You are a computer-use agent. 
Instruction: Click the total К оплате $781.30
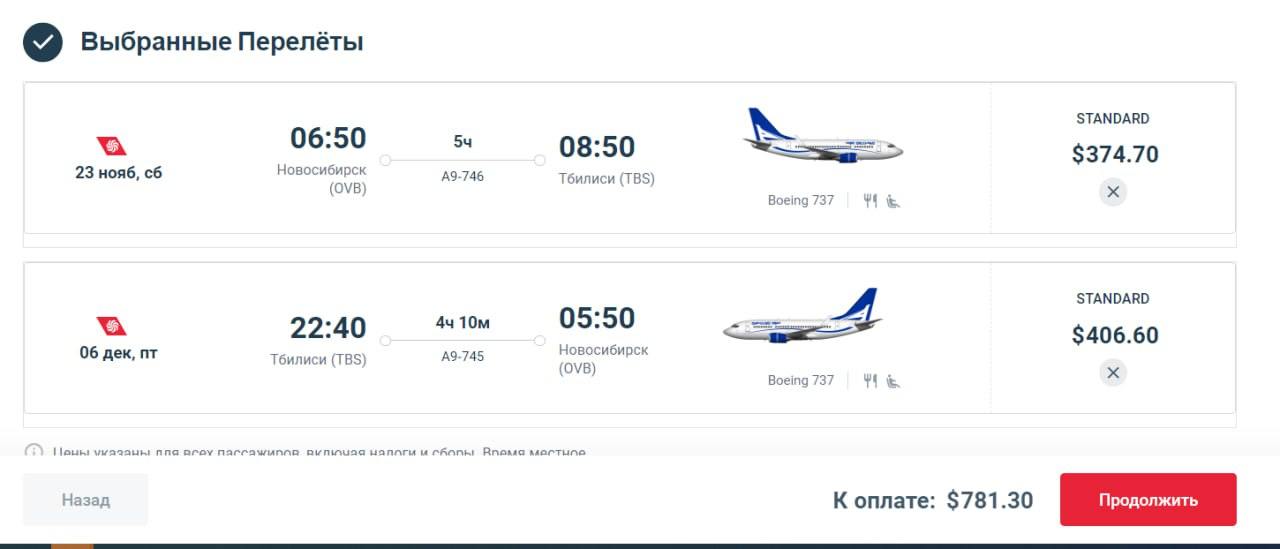[933, 500]
